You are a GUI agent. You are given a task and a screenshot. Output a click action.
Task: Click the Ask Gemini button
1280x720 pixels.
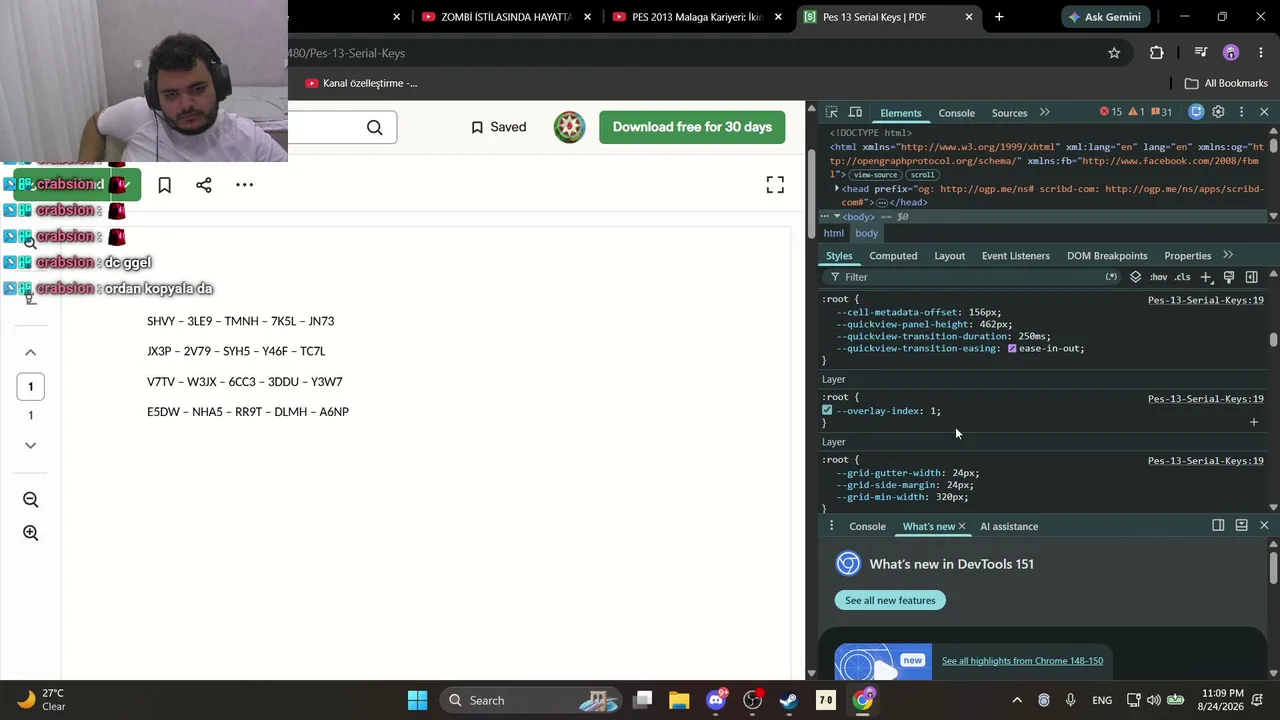[x=1105, y=17]
